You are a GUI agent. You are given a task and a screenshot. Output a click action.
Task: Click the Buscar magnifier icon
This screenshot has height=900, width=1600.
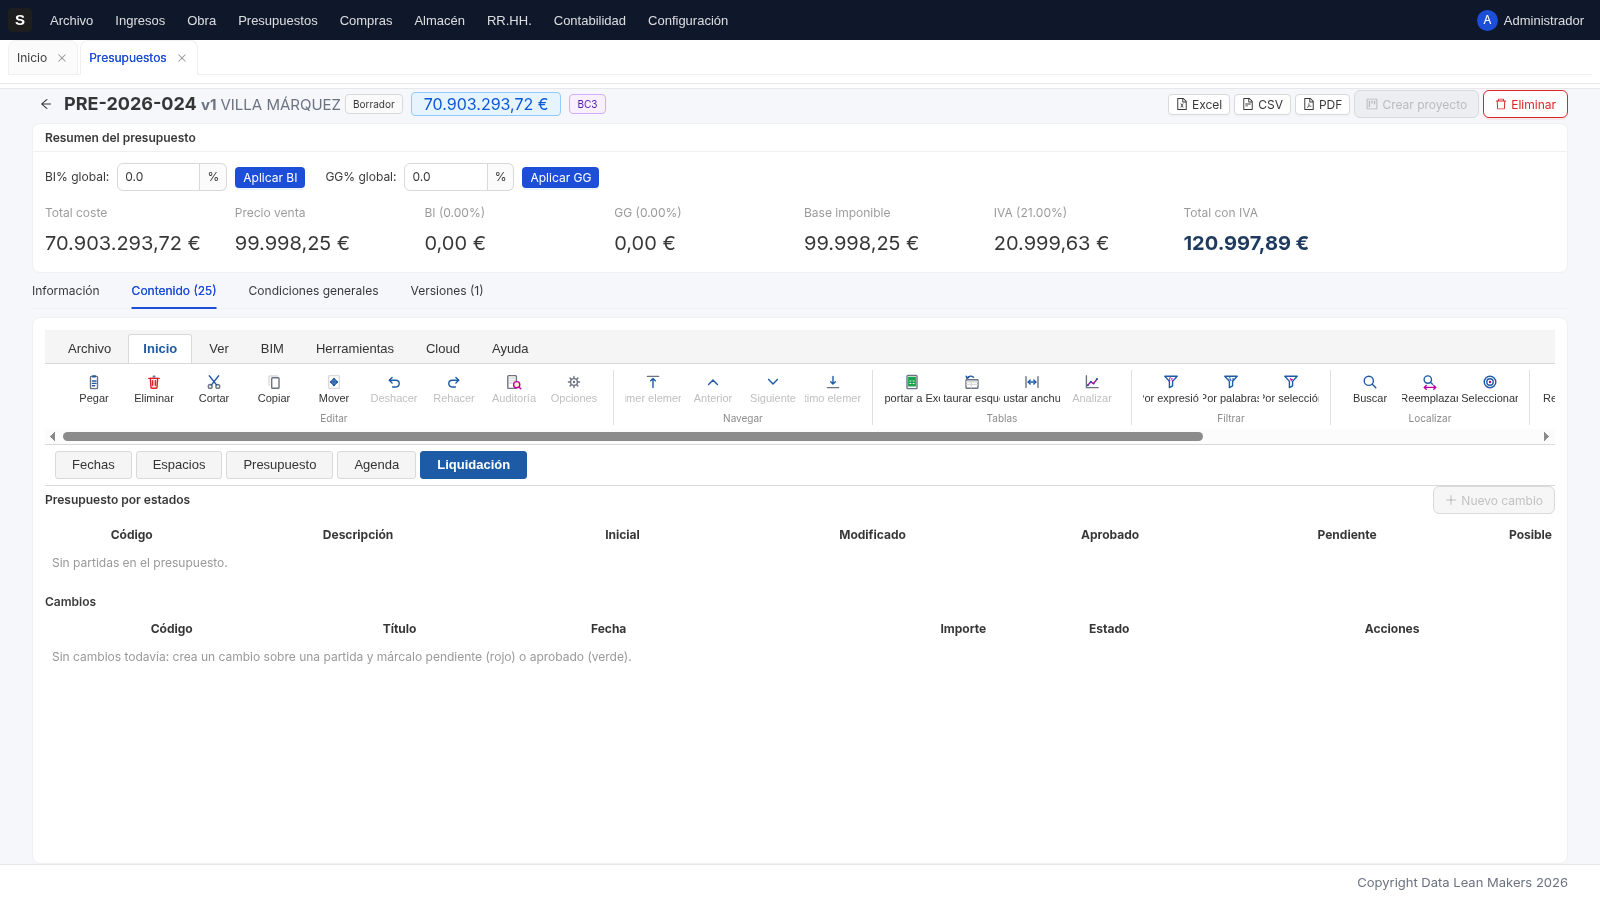click(1370, 382)
